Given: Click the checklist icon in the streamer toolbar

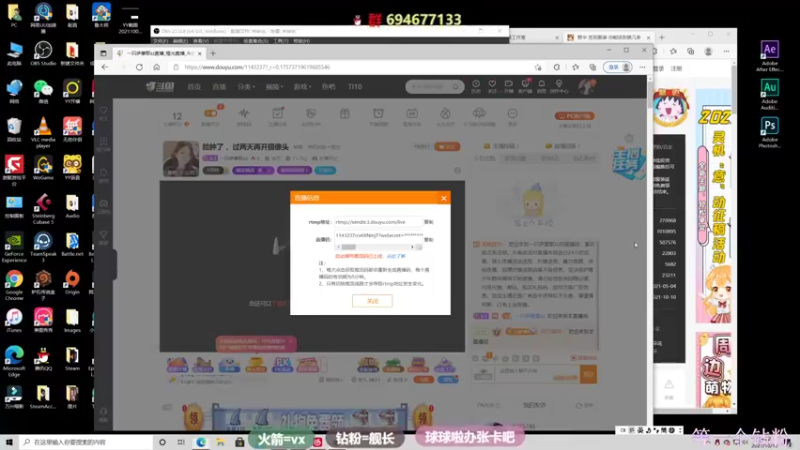Looking at the screenshot, I should click(x=278, y=114).
